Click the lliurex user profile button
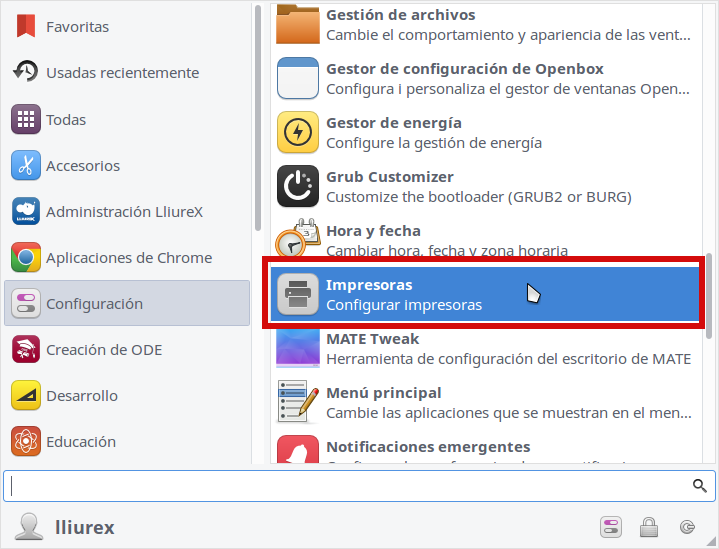Screen dimensions: 719x549 click(65, 527)
